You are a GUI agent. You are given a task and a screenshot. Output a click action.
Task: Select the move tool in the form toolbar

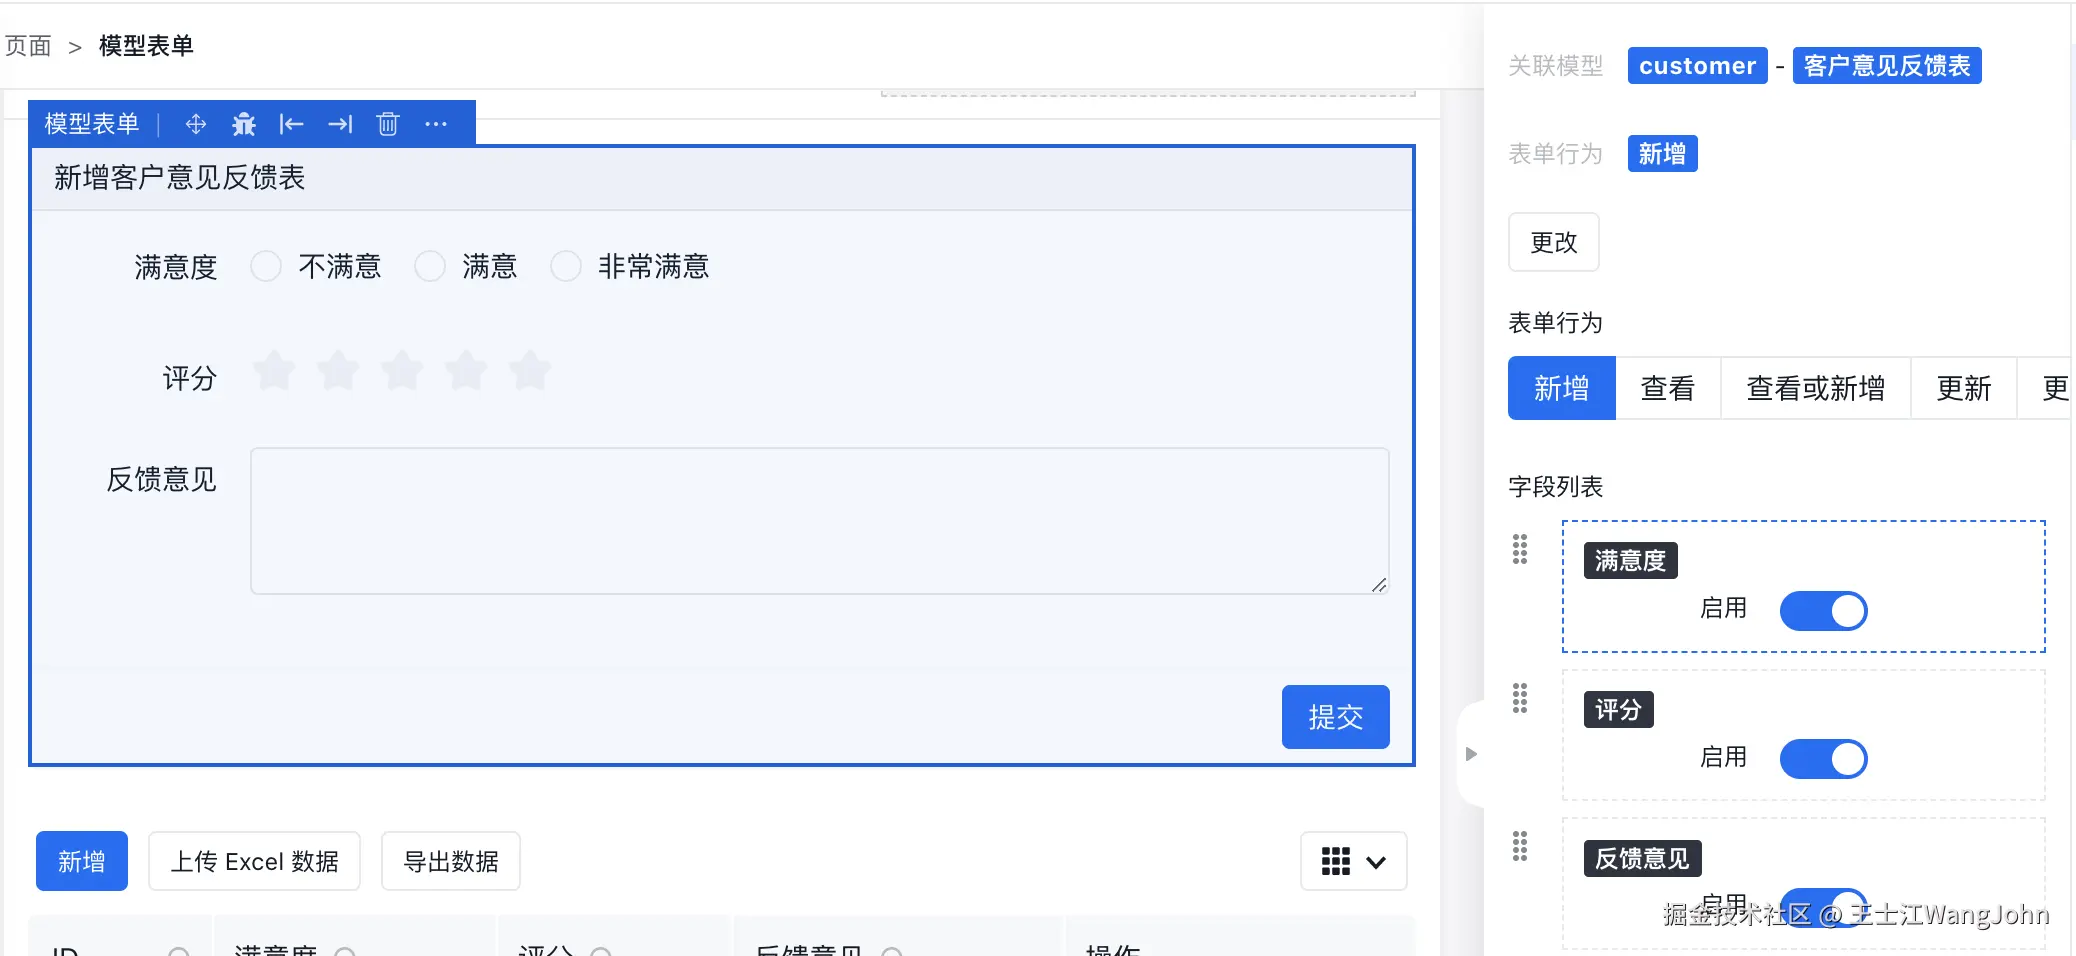point(196,123)
